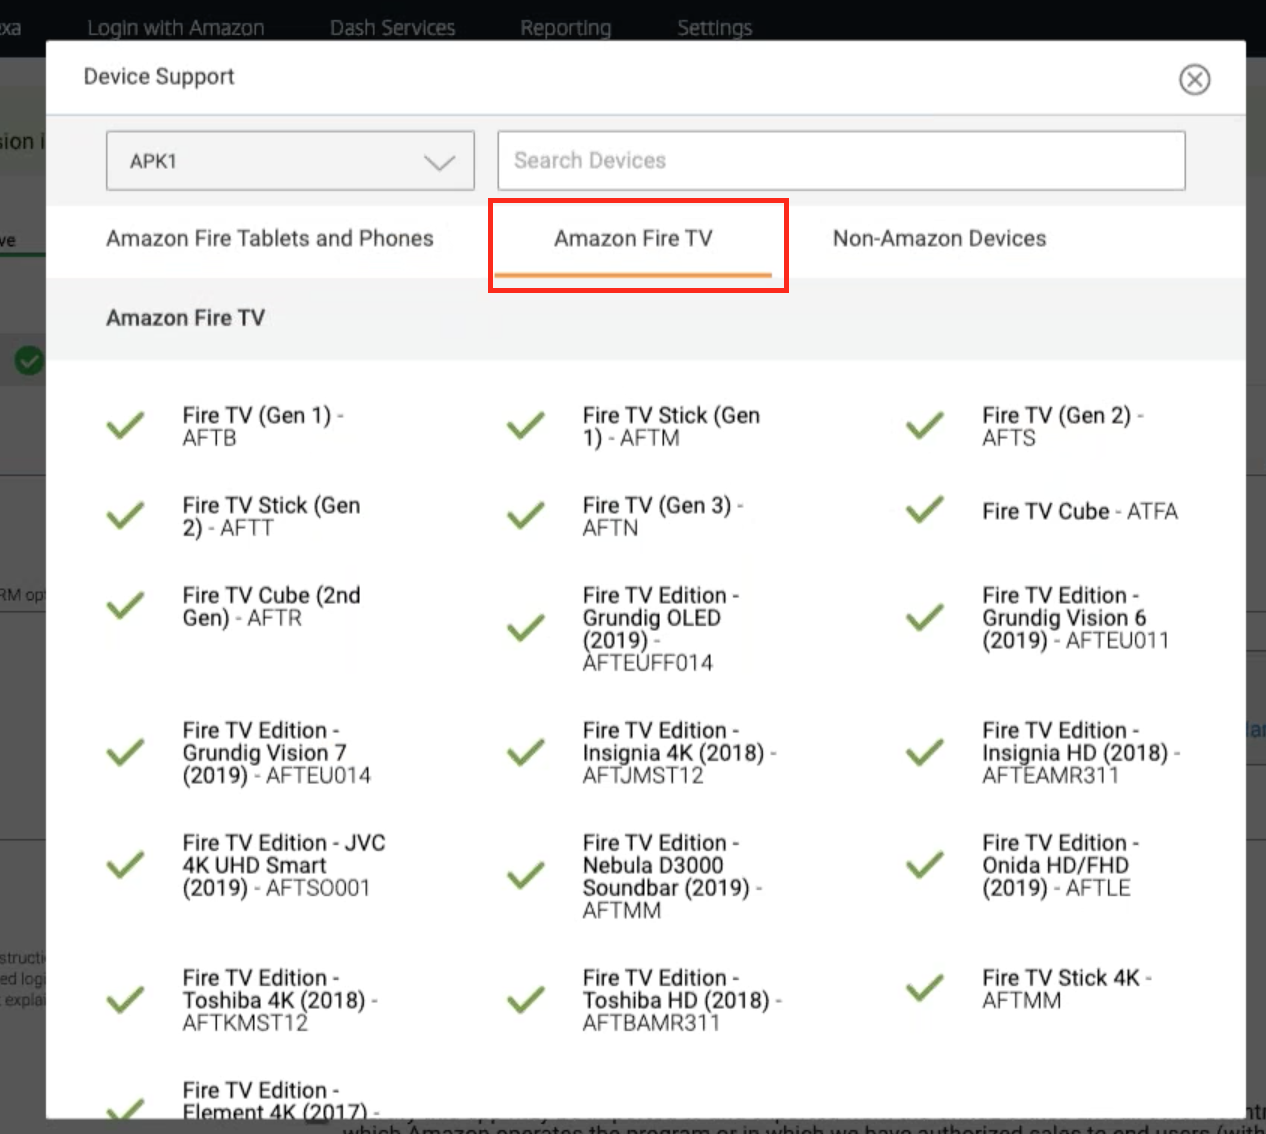1266x1134 pixels.
Task: Click the APK1 dropdown chevron arrow
Action: click(x=439, y=162)
